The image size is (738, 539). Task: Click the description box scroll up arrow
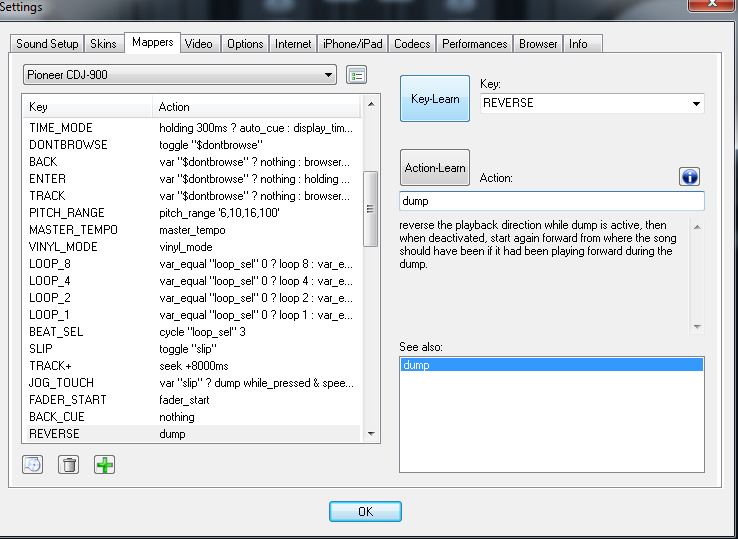[697, 227]
